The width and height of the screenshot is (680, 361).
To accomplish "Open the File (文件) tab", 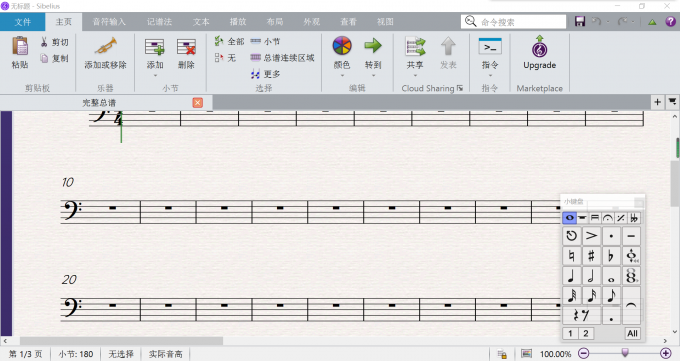I will pyautogui.click(x=23, y=22).
